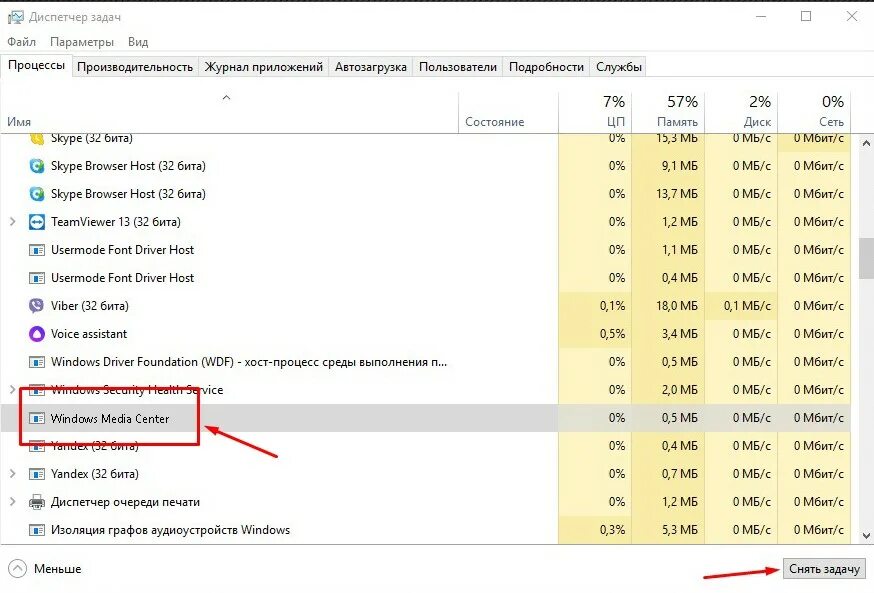
Task: Click the scrollbar down arrow
Action: click(x=866, y=536)
